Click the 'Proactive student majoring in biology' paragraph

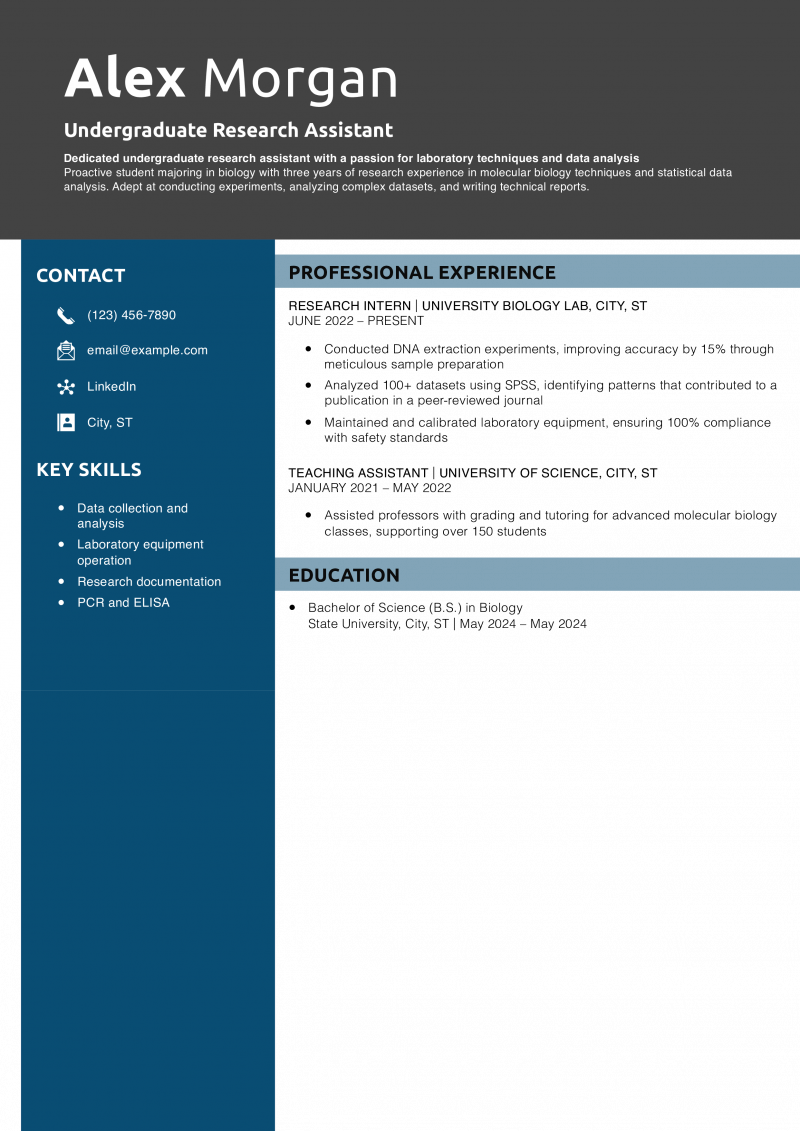(397, 180)
